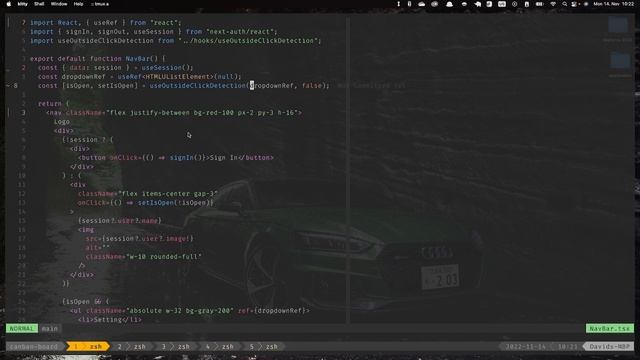Open the kitty application menu
This screenshot has width=640, height=360.
22,4
